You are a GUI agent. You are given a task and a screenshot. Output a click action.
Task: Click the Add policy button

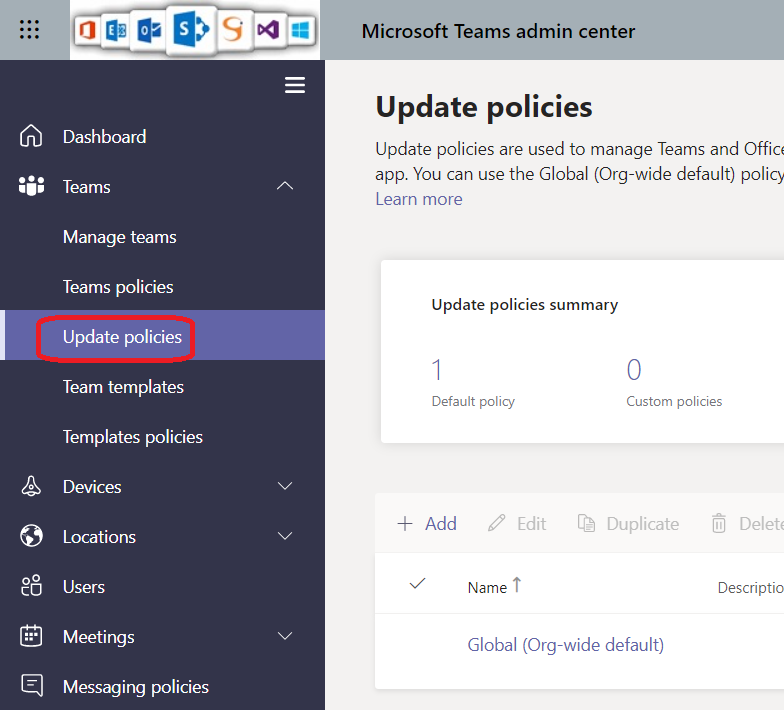(427, 524)
